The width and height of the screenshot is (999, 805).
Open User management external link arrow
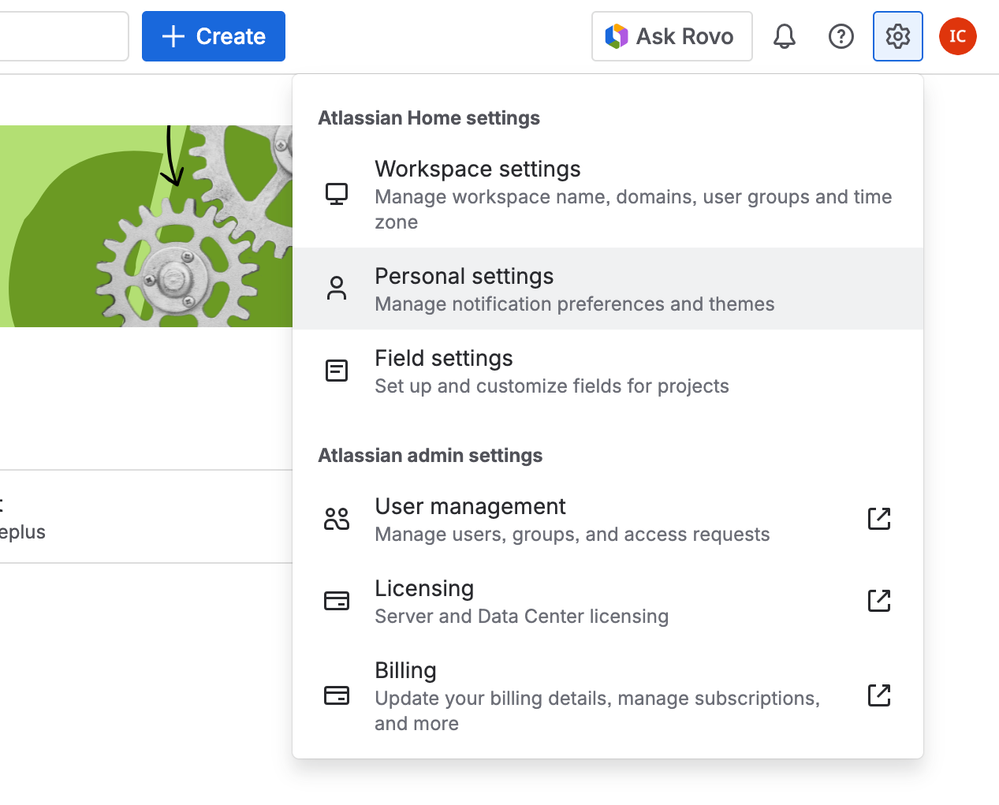click(x=878, y=519)
